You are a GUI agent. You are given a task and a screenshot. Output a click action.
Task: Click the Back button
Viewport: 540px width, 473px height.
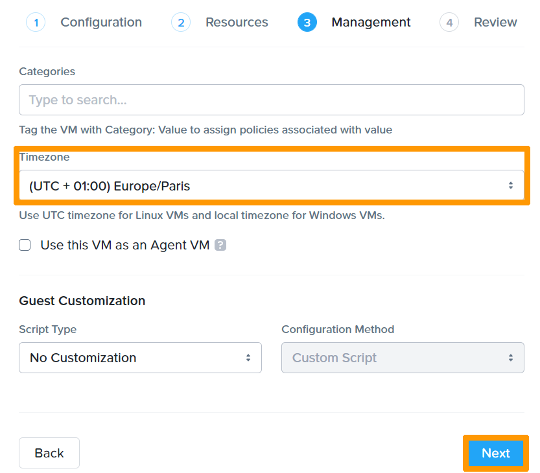coord(49,453)
